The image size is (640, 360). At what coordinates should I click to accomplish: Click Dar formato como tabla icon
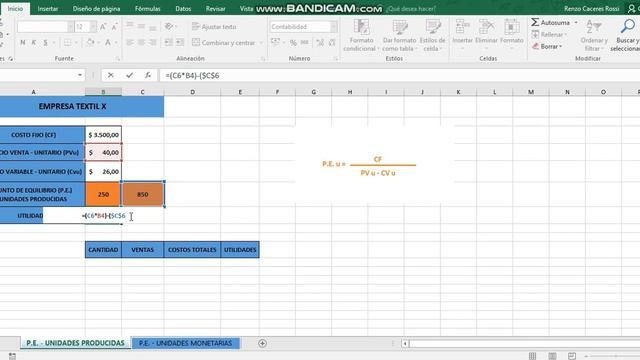tap(400, 27)
